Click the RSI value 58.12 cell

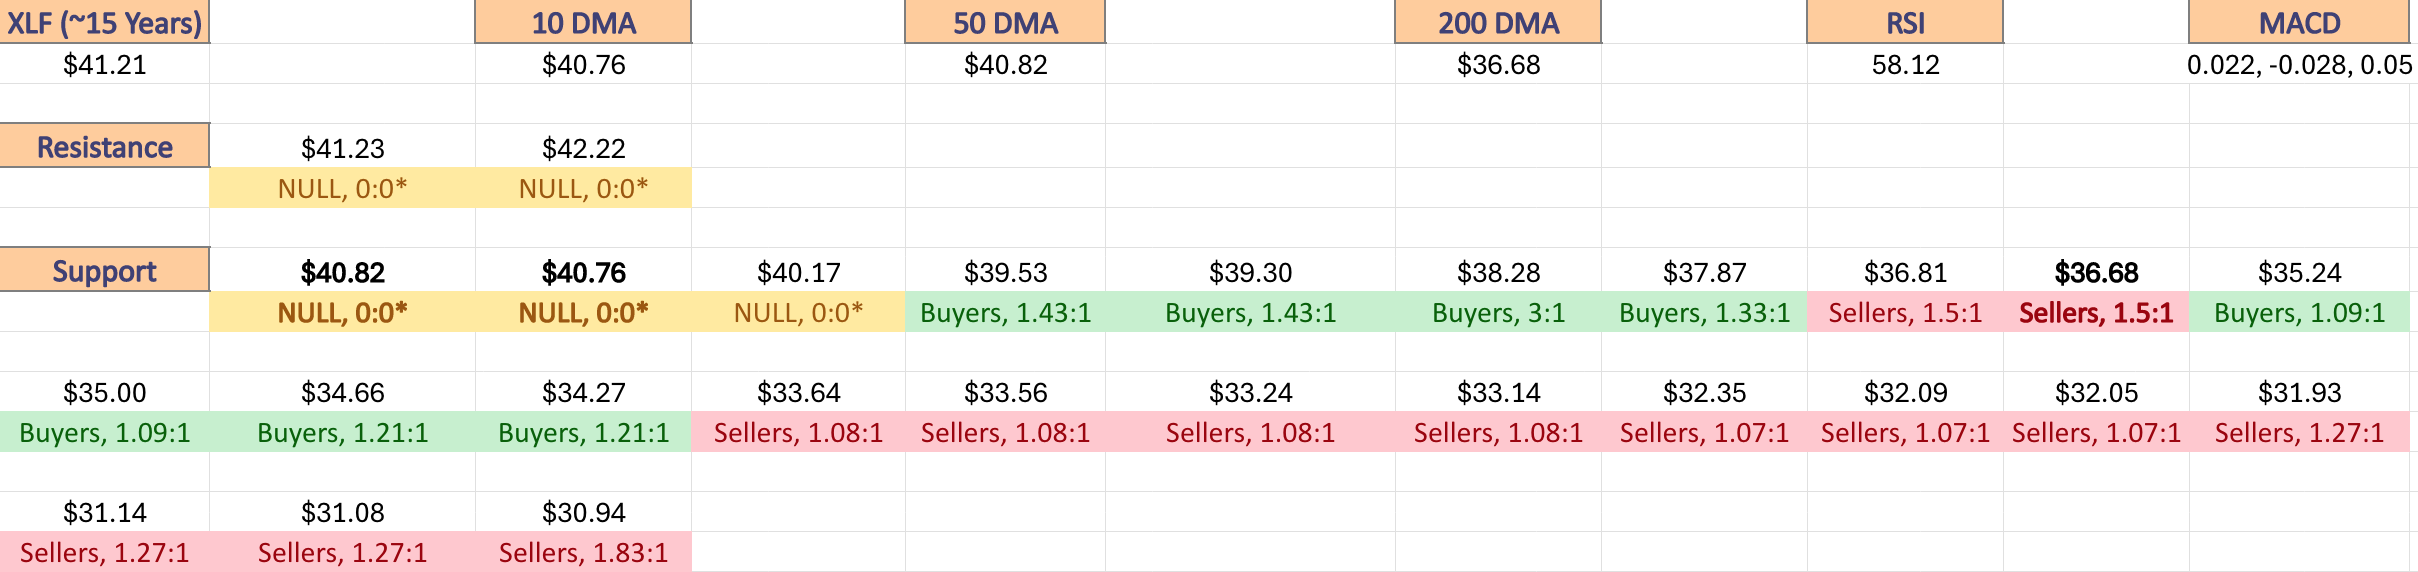pos(1905,65)
